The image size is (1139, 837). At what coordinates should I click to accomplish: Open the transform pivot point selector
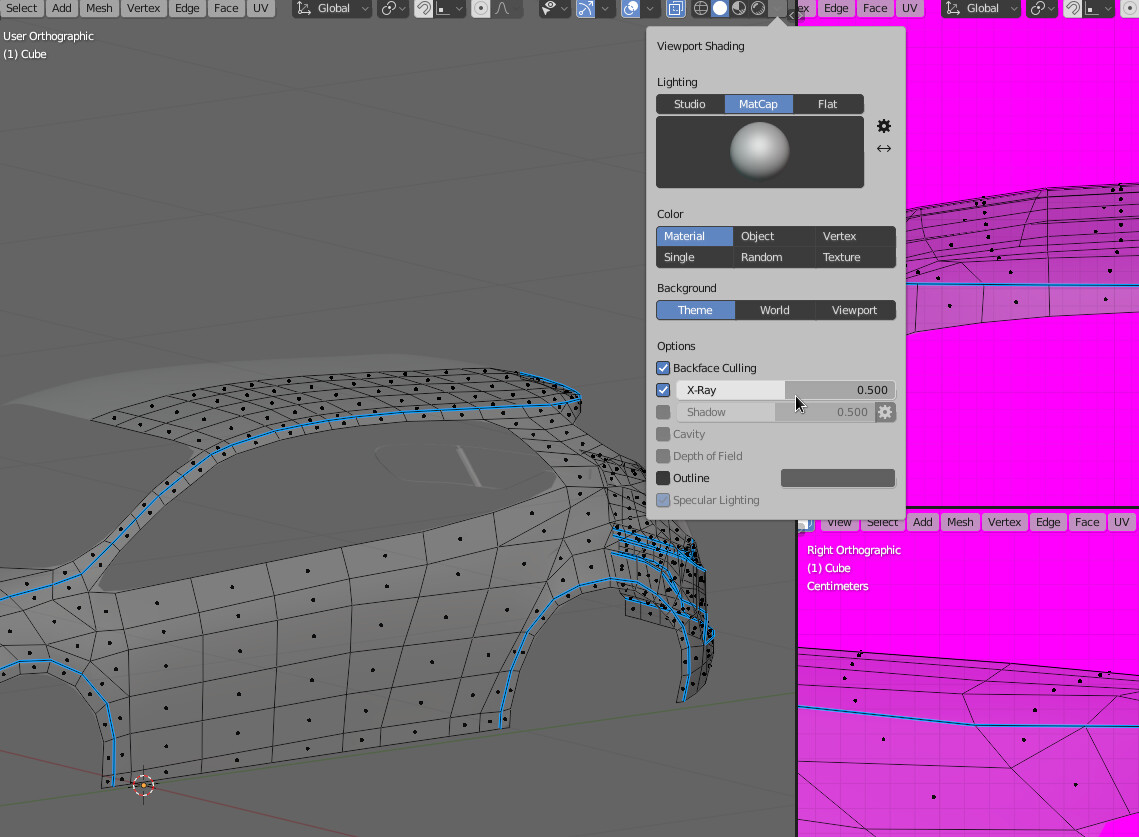point(392,8)
